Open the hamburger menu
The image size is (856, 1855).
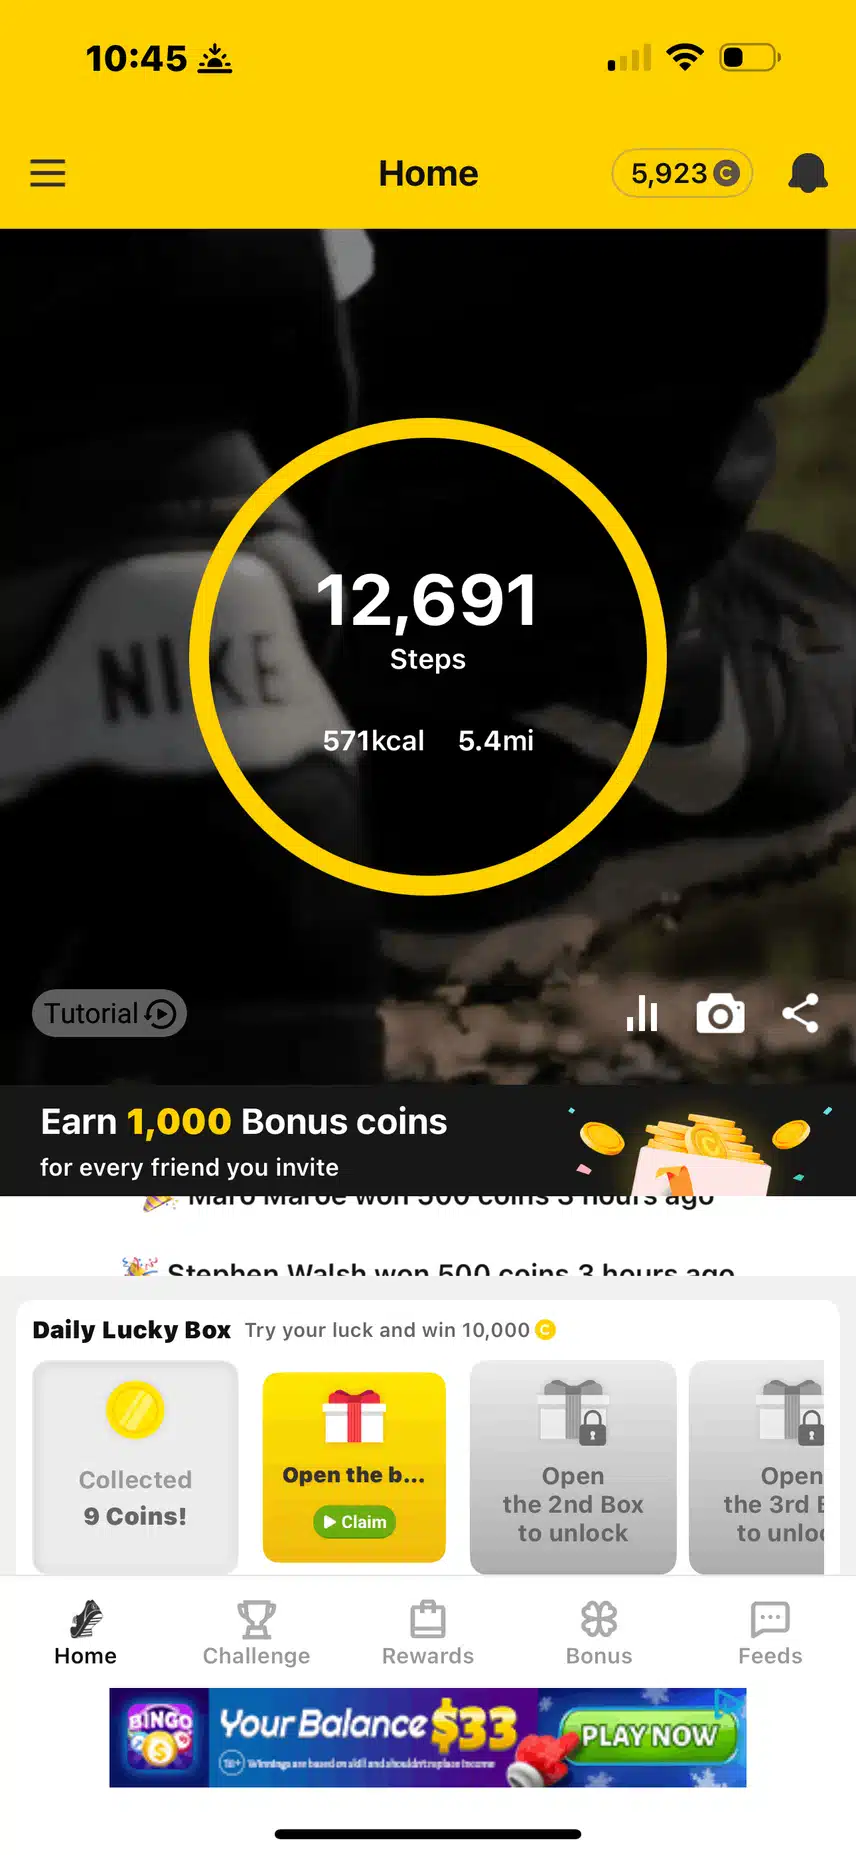click(x=48, y=173)
